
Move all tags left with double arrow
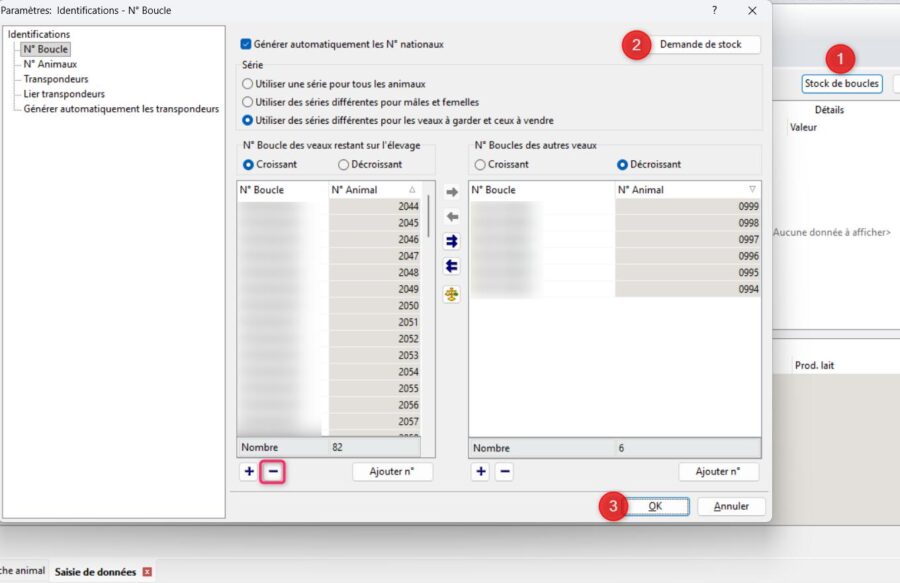tap(452, 266)
